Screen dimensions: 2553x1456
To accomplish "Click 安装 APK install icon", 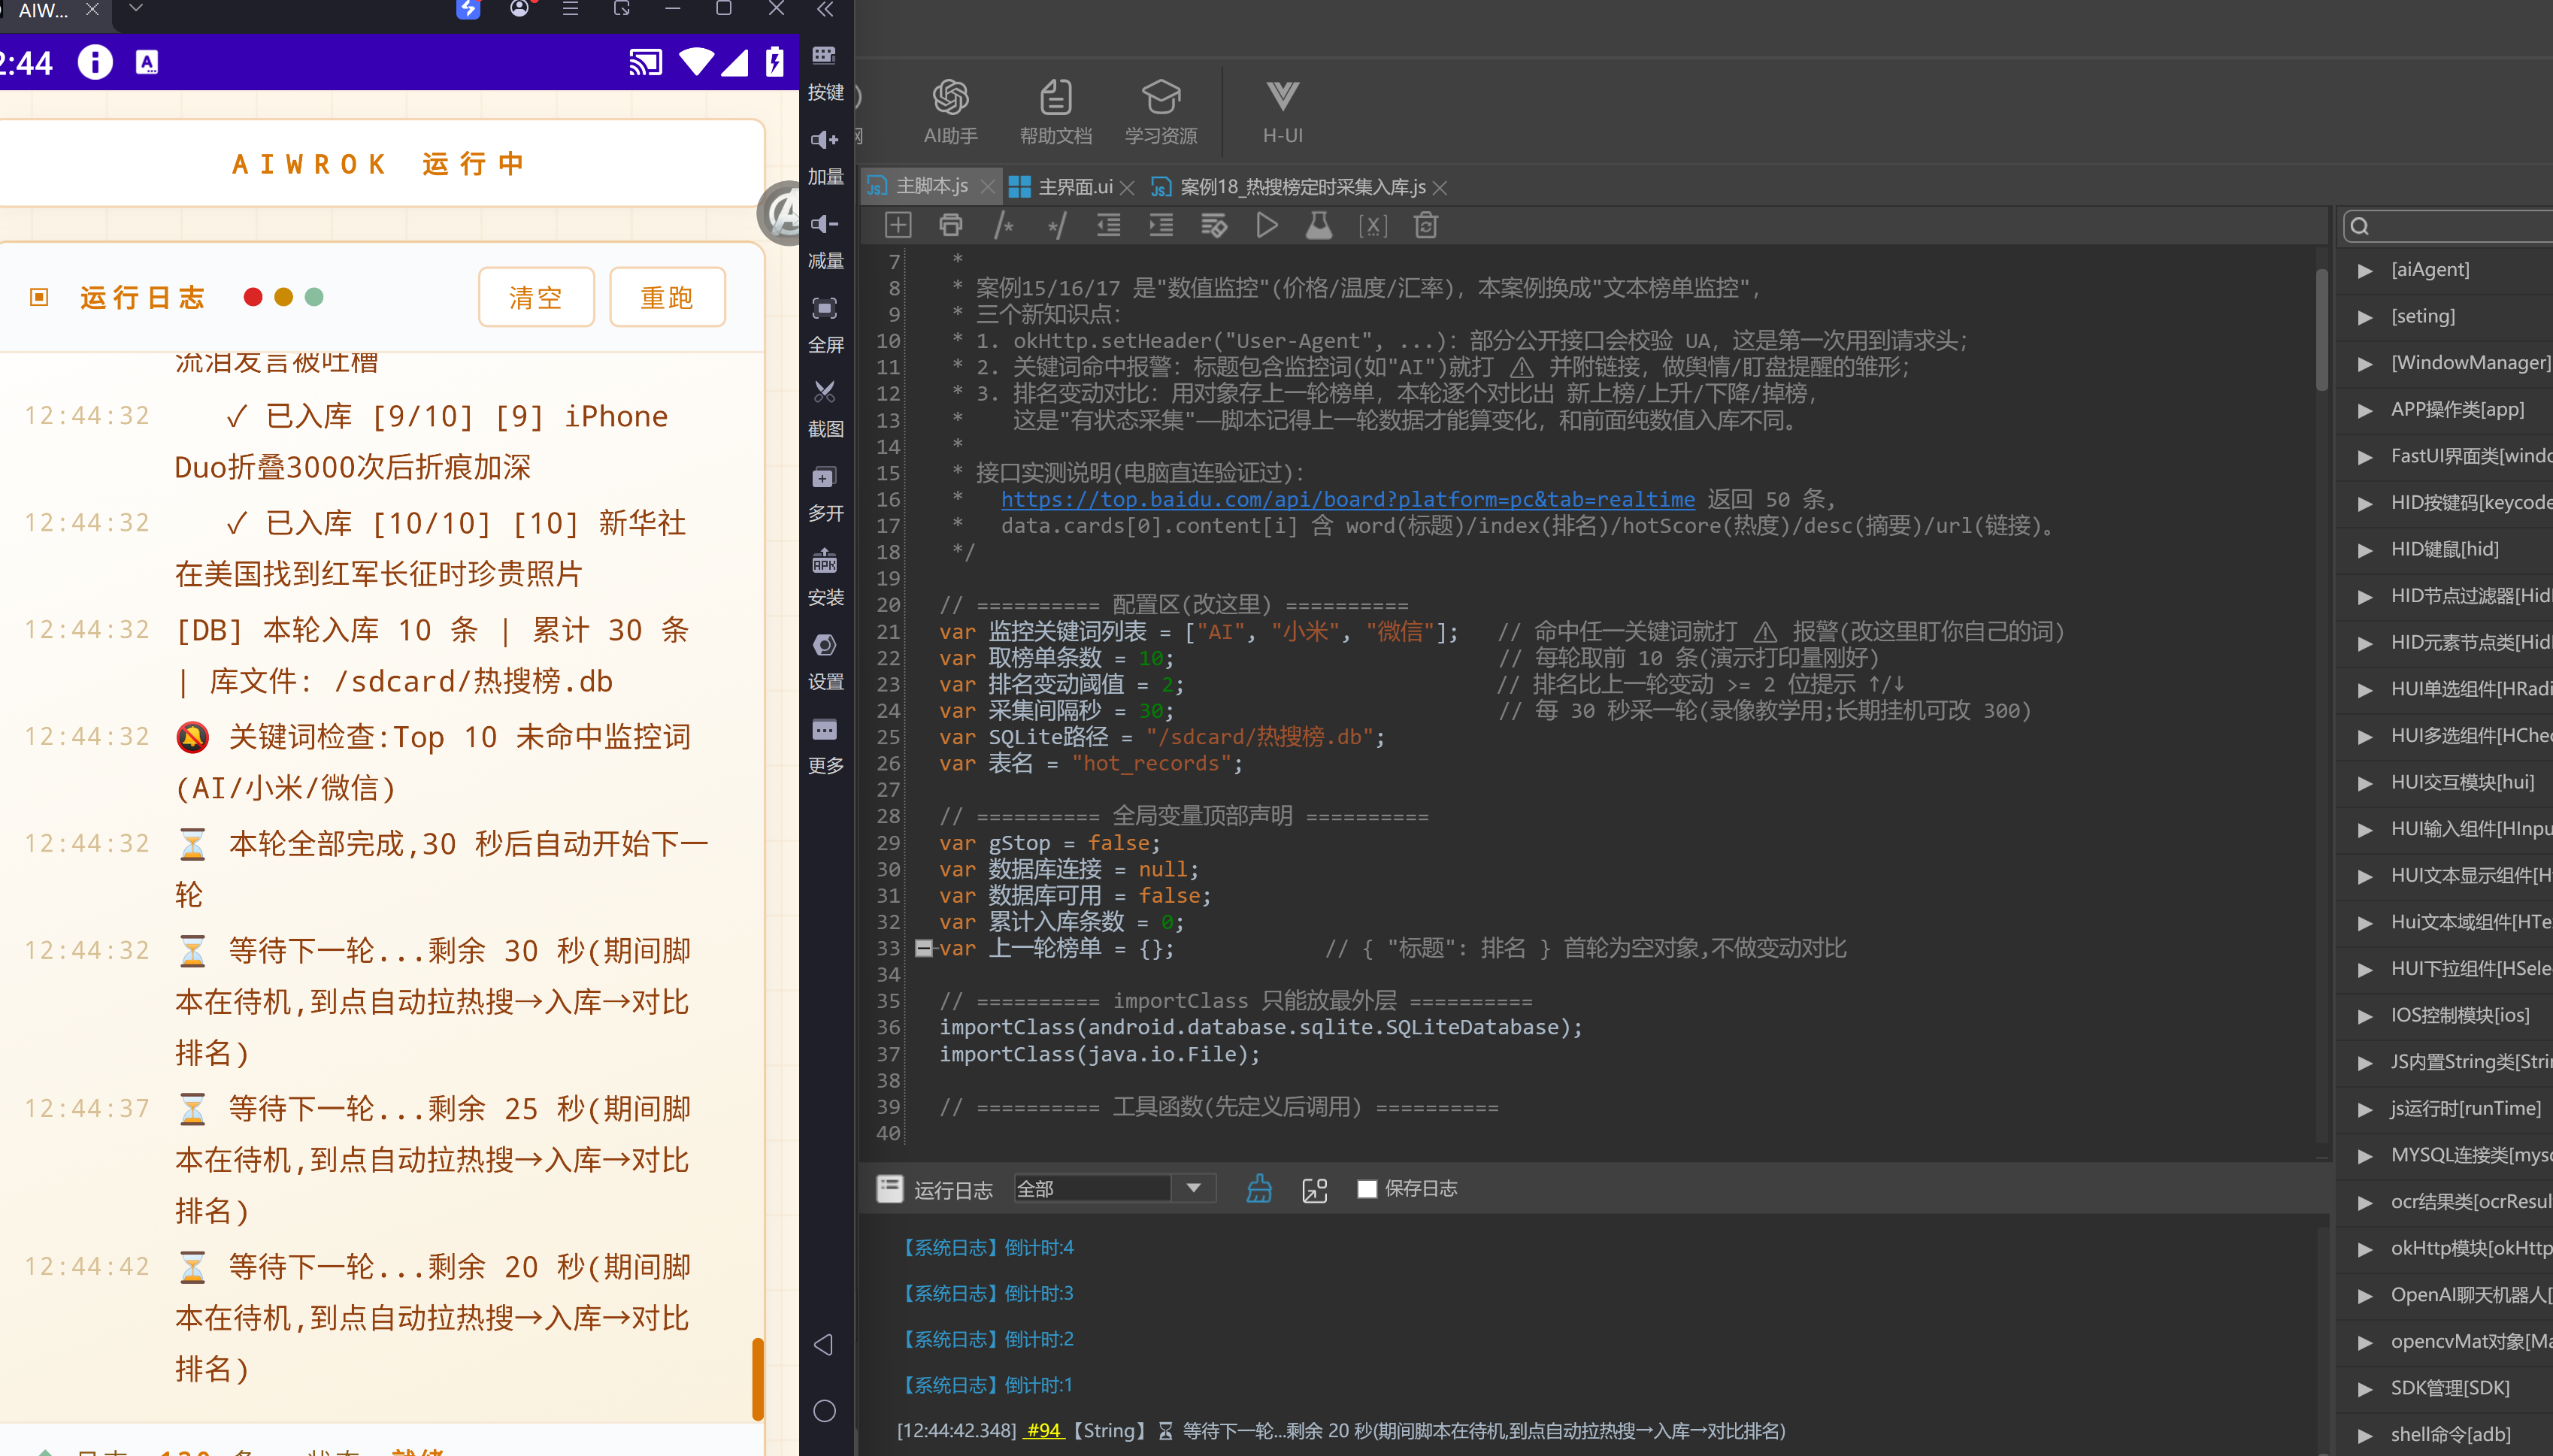I will tap(825, 577).
